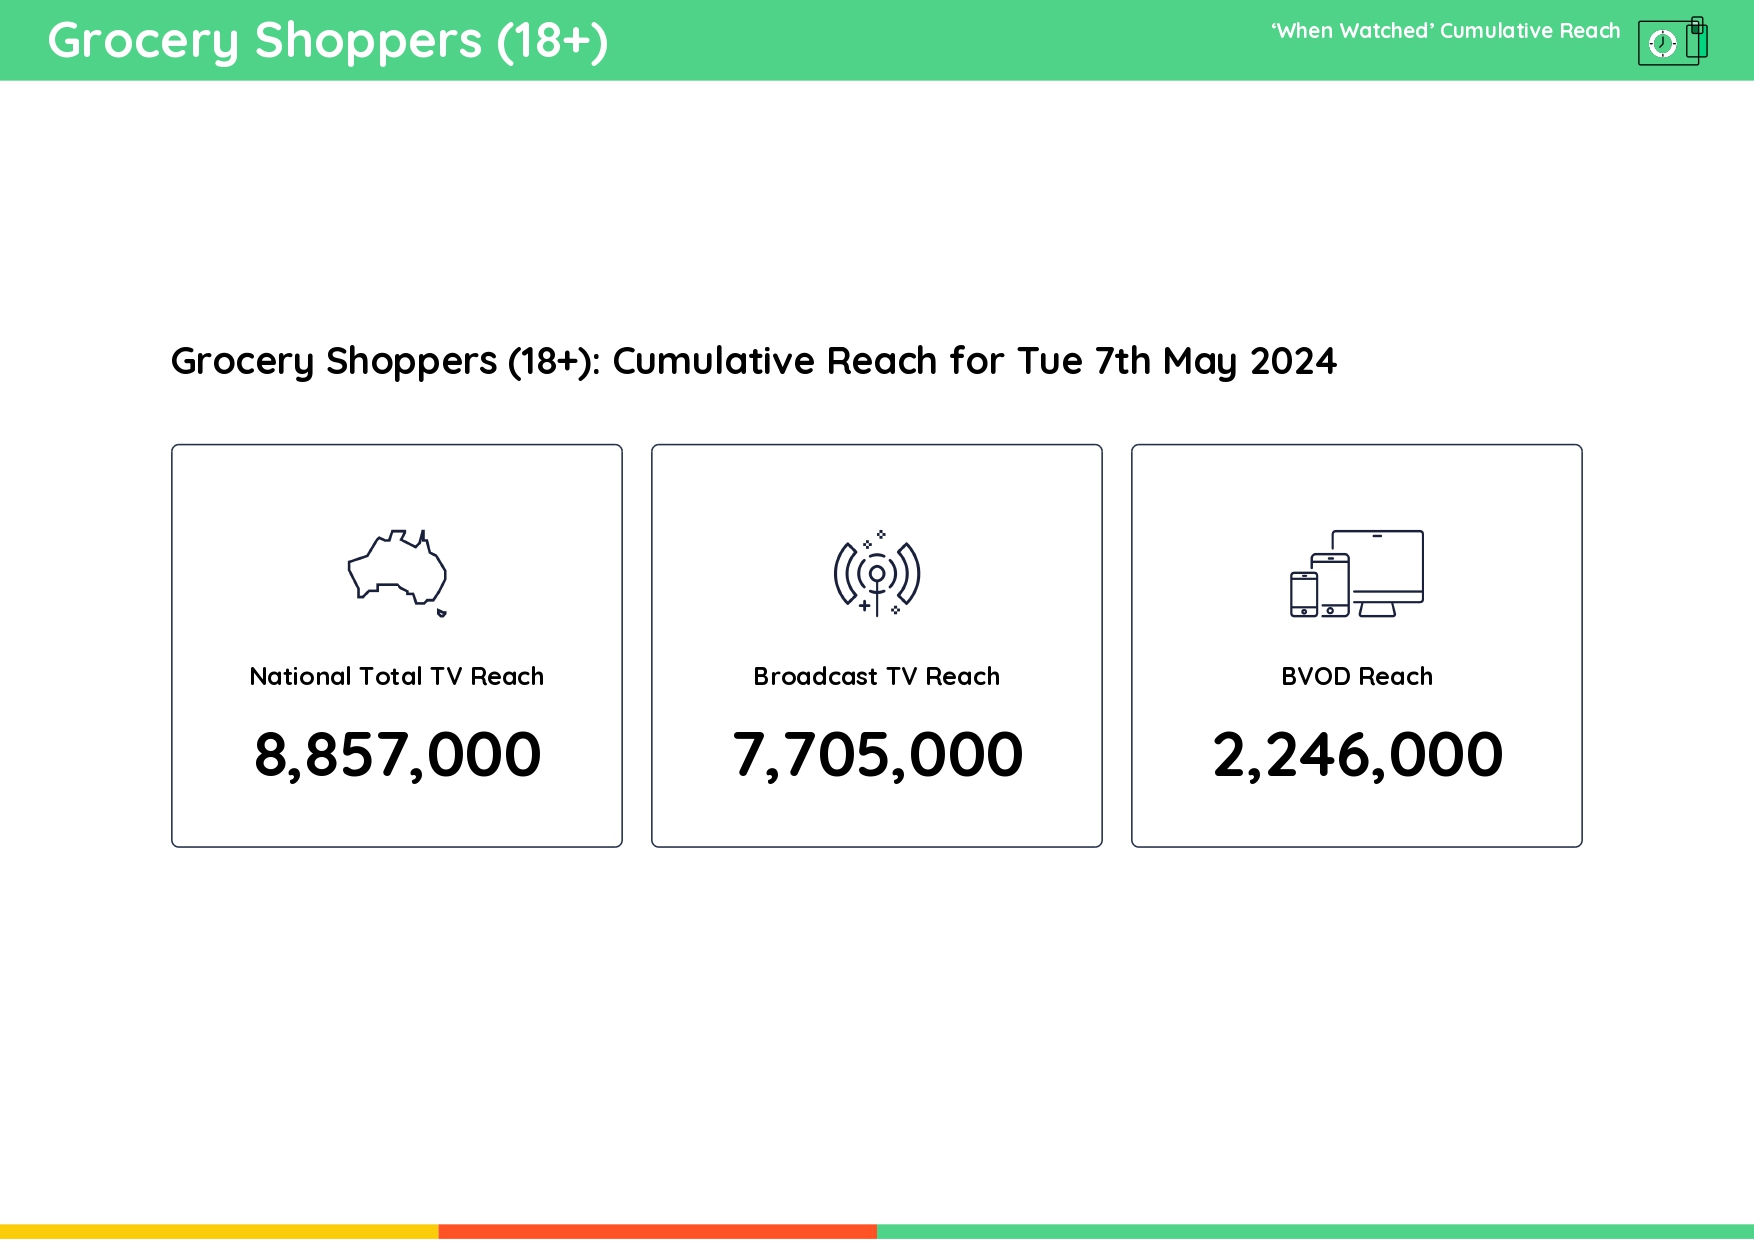Click the Cumulative Reach for Tue 7th May heading

pyautogui.click(x=753, y=361)
